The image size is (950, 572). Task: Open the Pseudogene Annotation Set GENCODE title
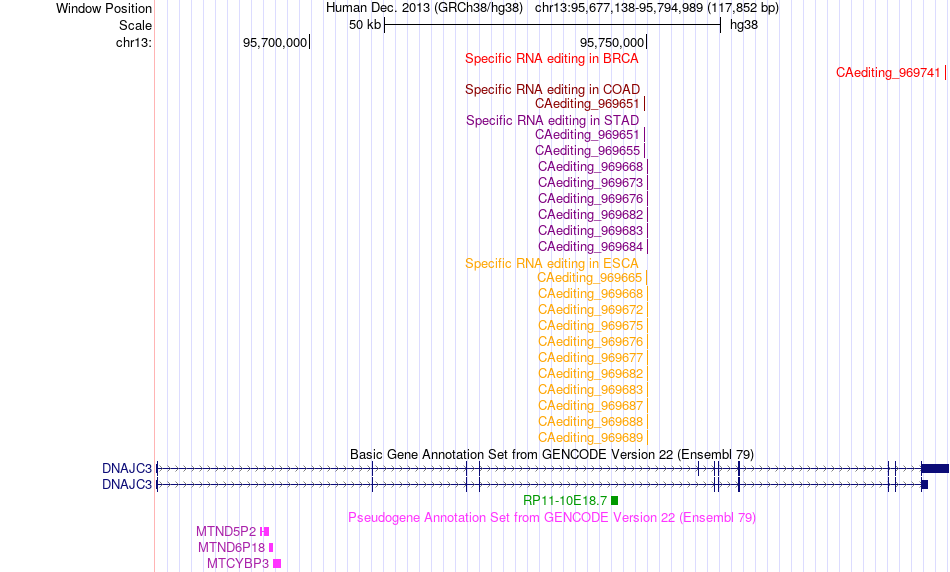(552, 517)
